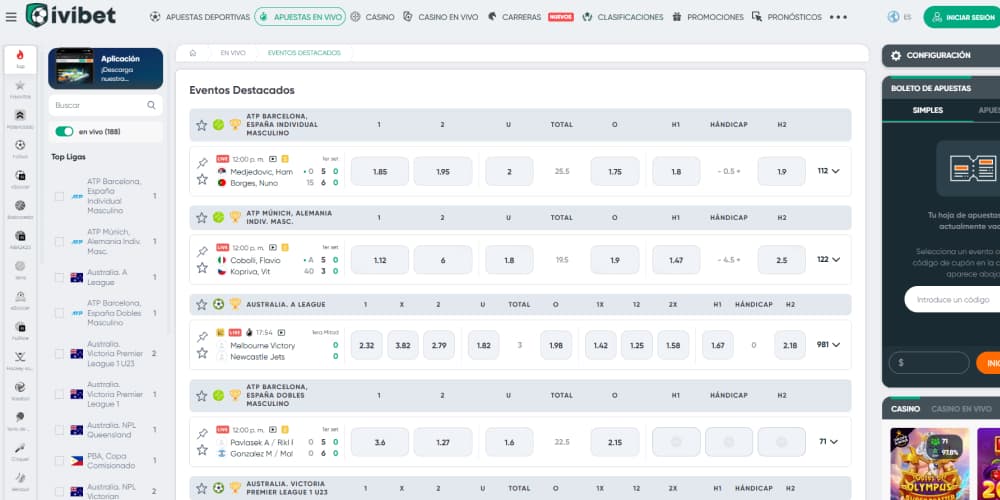Favorite the Australia A League header star

202,304
